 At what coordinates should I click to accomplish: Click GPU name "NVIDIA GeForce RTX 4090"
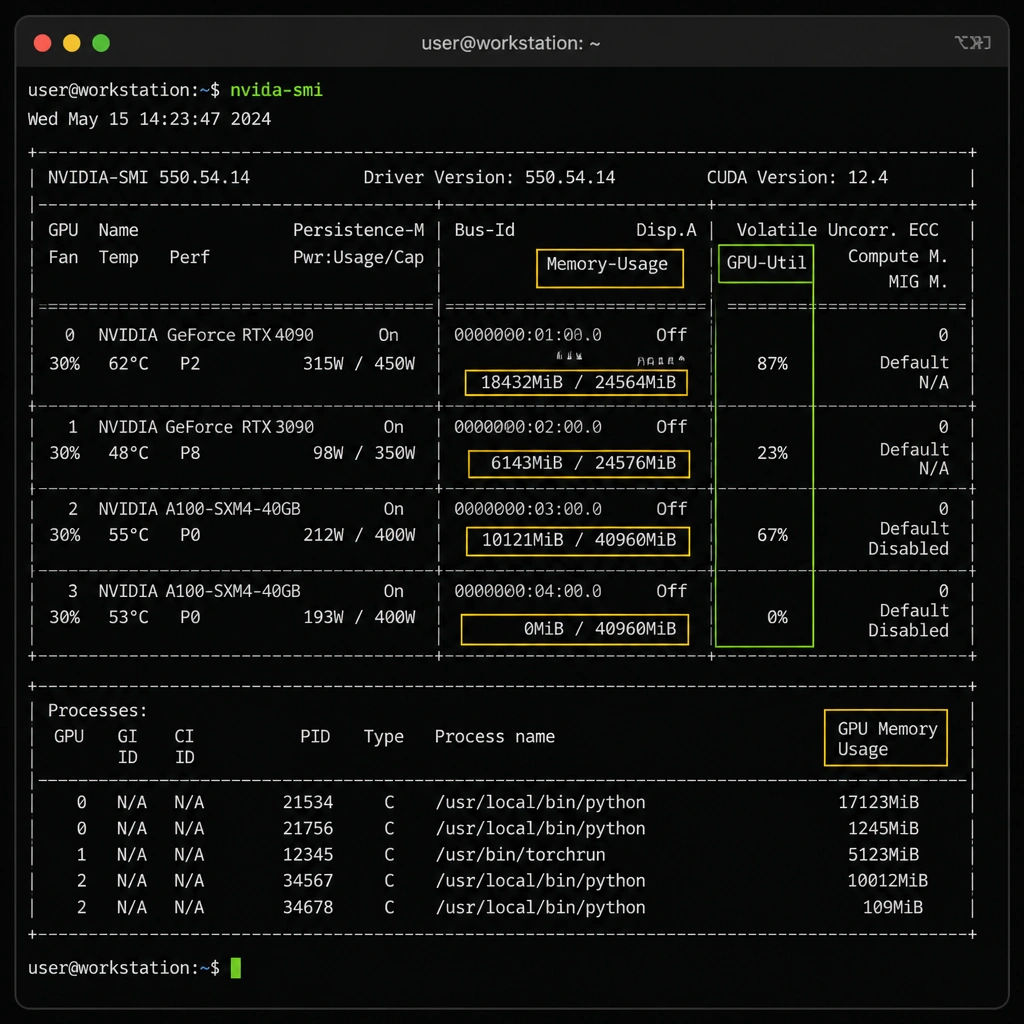(206, 335)
